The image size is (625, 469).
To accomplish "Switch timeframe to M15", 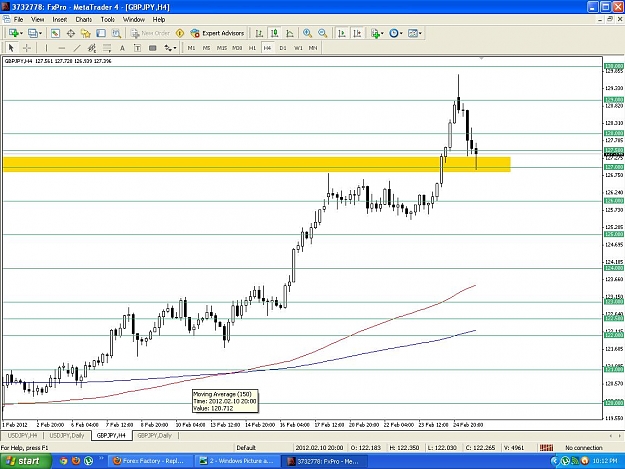I will (222, 48).
